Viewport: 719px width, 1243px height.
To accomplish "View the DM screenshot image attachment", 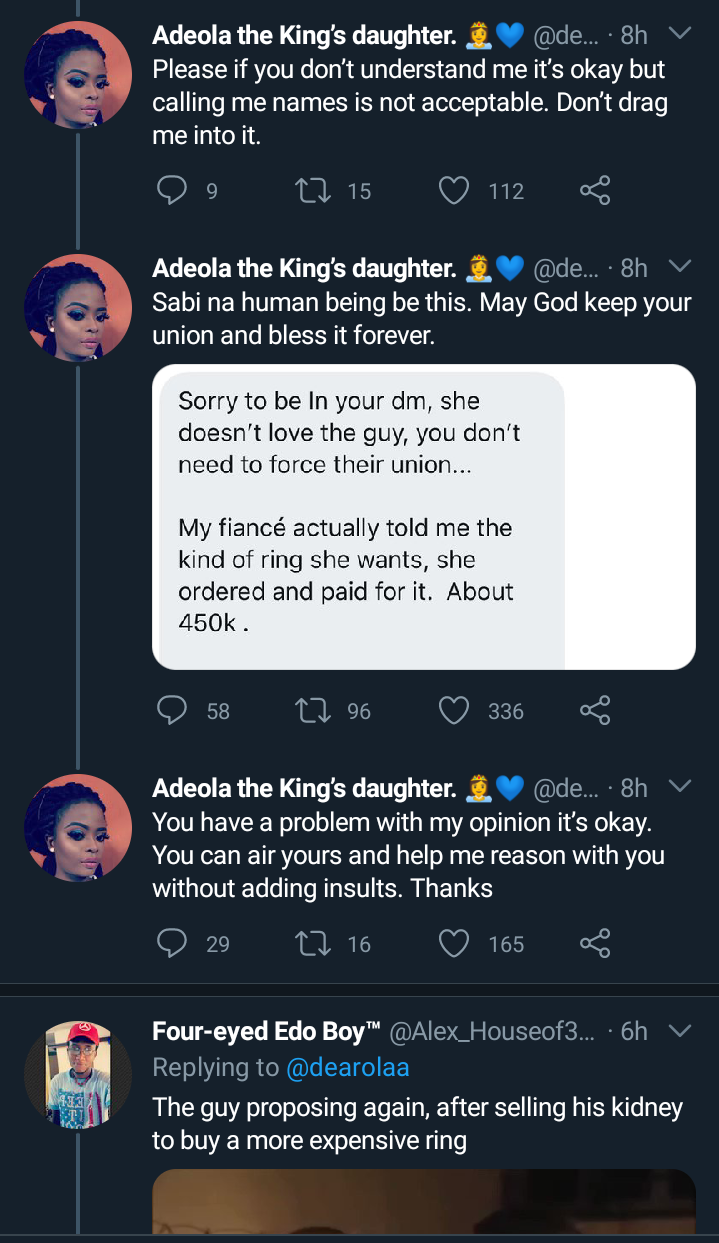I will (x=424, y=517).
